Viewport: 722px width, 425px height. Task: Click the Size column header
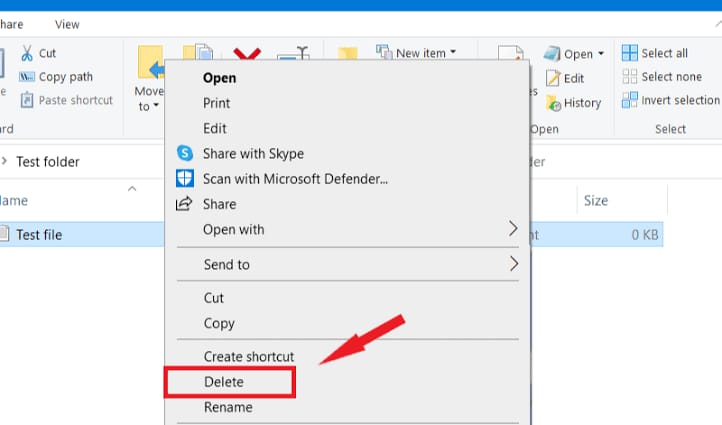coord(596,200)
